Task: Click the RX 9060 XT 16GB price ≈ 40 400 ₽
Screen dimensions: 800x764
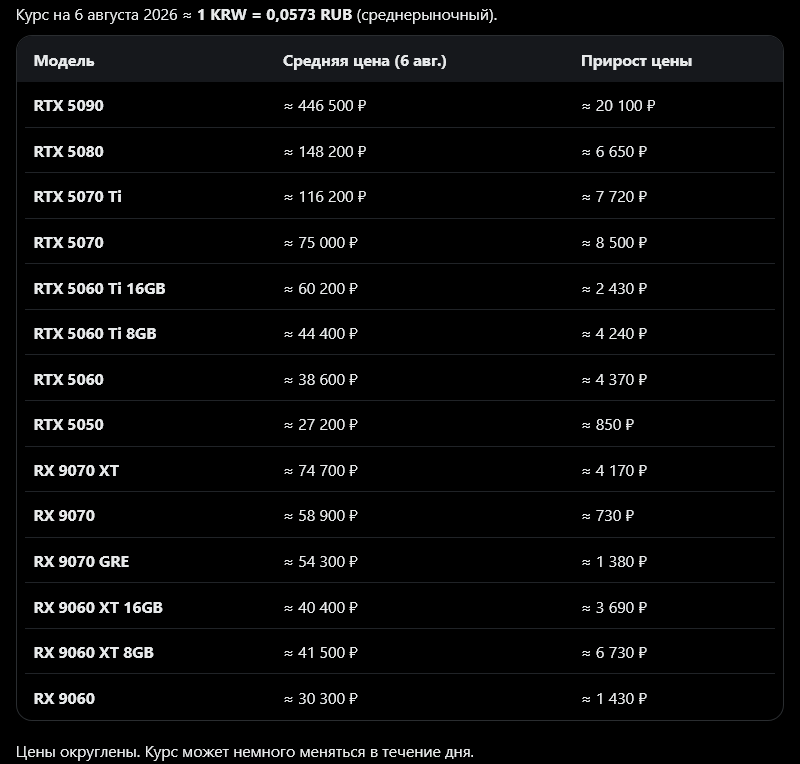Action: click(321, 607)
